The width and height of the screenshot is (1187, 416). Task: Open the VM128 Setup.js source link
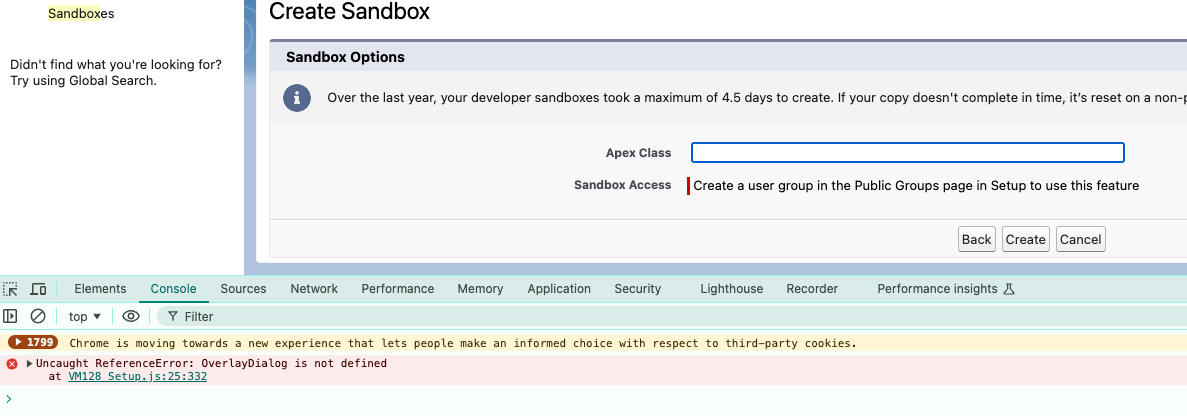pyautogui.click(x=137, y=377)
